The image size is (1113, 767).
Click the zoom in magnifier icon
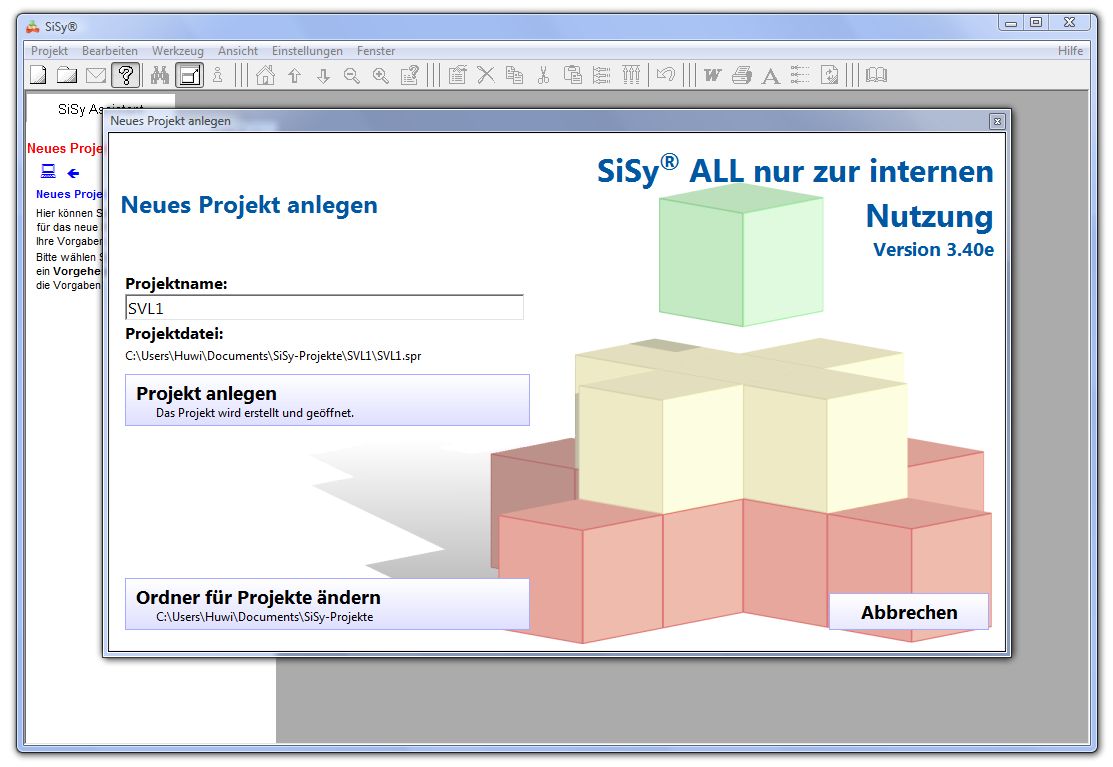381,75
